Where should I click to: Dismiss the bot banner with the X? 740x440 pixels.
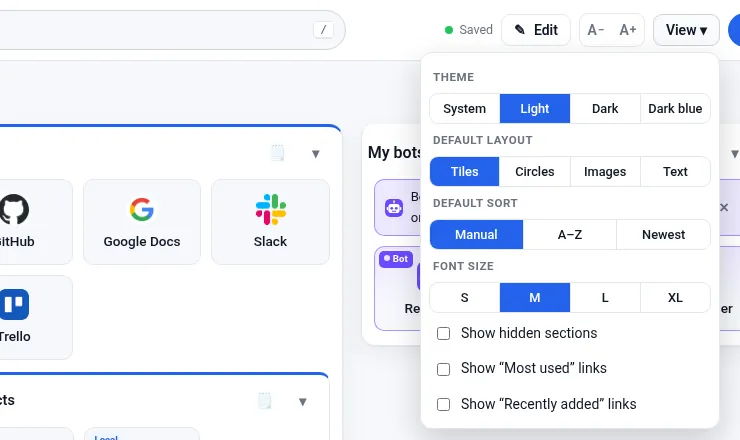pos(724,207)
